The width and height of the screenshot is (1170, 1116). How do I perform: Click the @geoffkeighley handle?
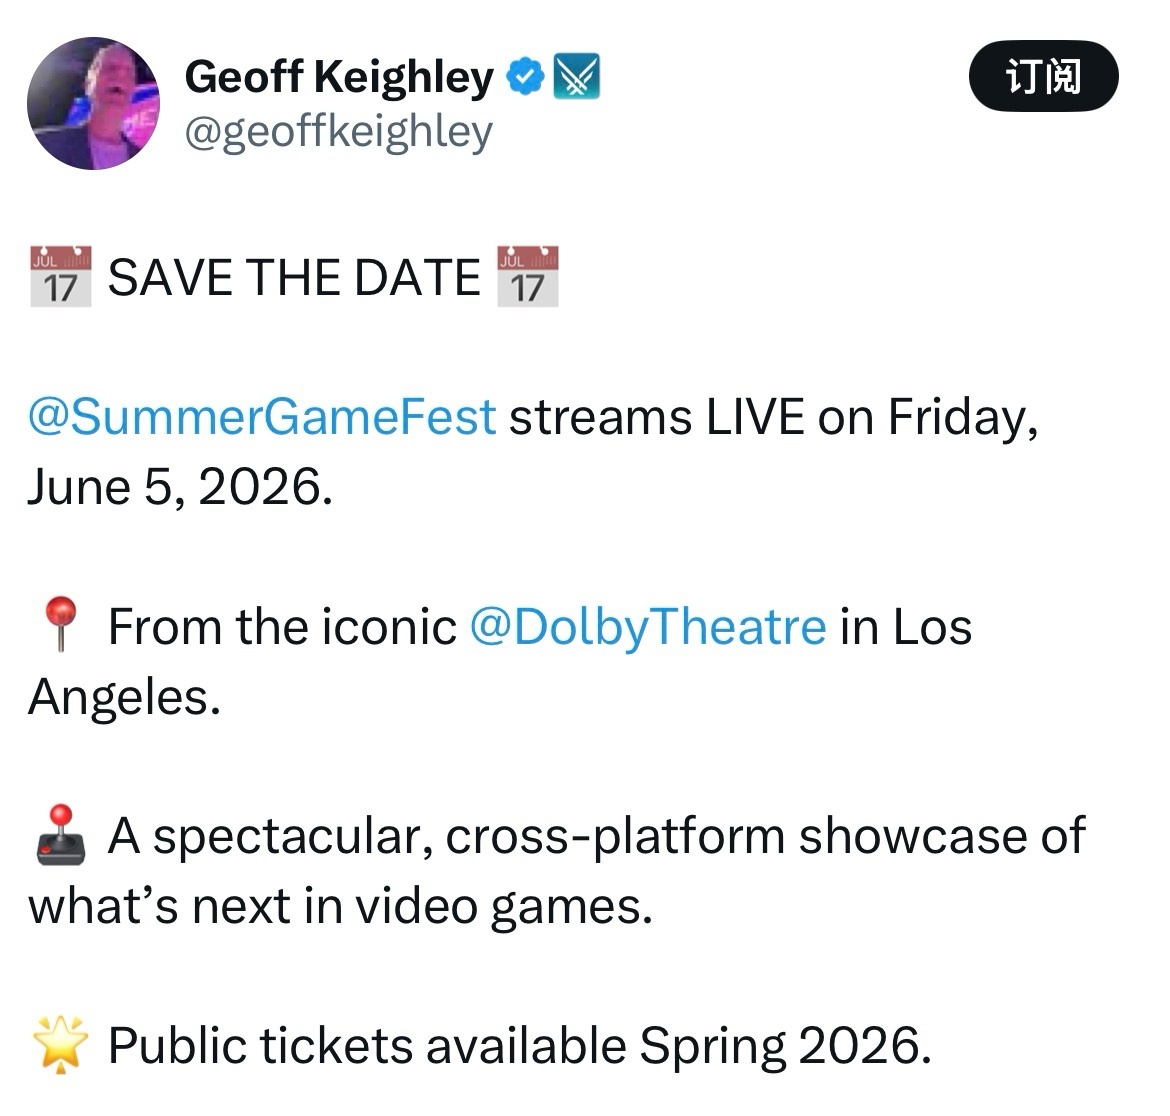338,131
